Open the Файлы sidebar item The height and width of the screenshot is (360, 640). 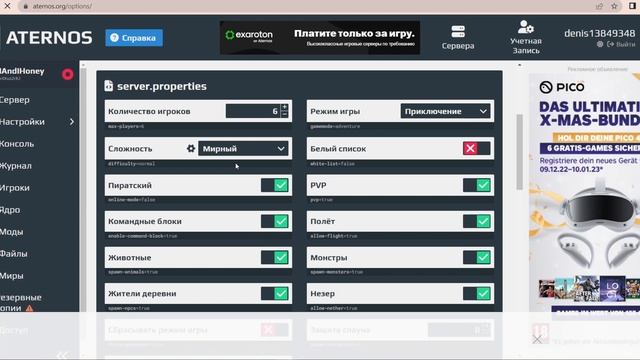click(13, 253)
